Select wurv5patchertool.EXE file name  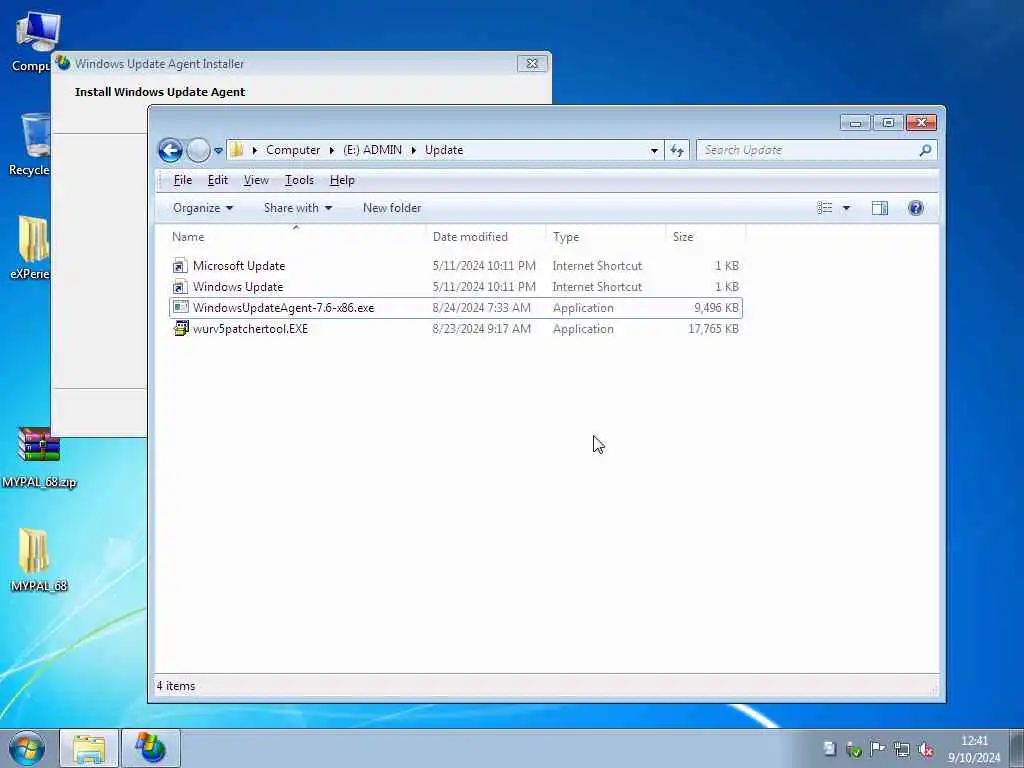pyautogui.click(x=250, y=328)
